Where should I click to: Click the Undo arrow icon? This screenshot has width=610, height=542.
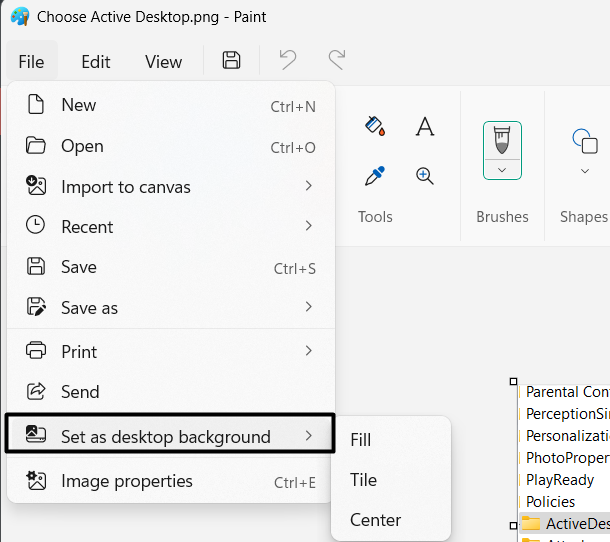[288, 61]
